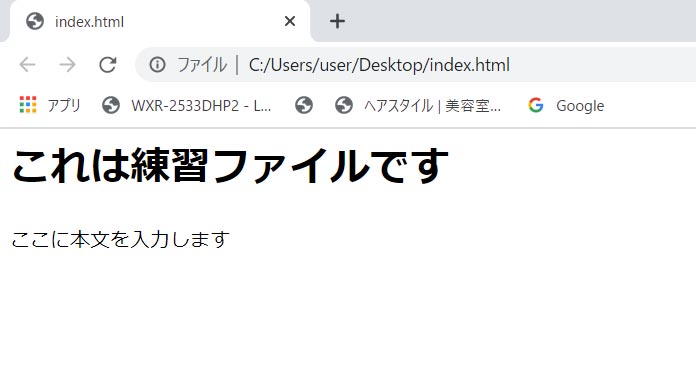Reload the index.html page
Viewport: 696px width, 384px height.
pos(108,65)
